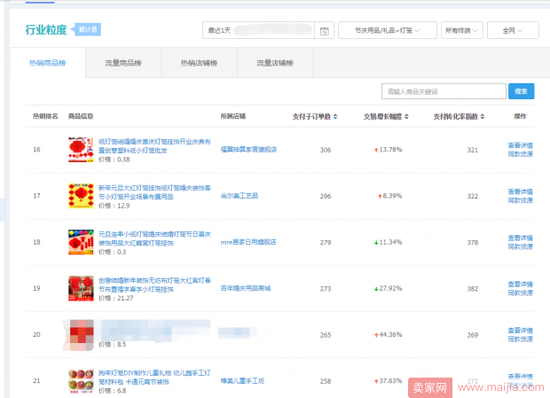
Task: Switch to the 热销店铺榜 tab
Action: point(199,63)
